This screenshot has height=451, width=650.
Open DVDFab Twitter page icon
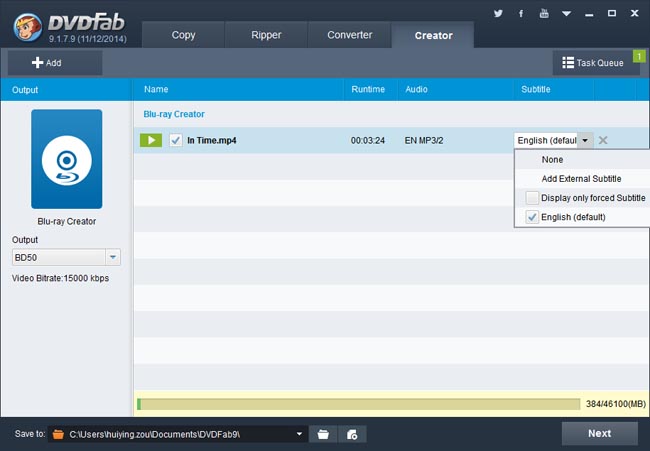click(498, 14)
